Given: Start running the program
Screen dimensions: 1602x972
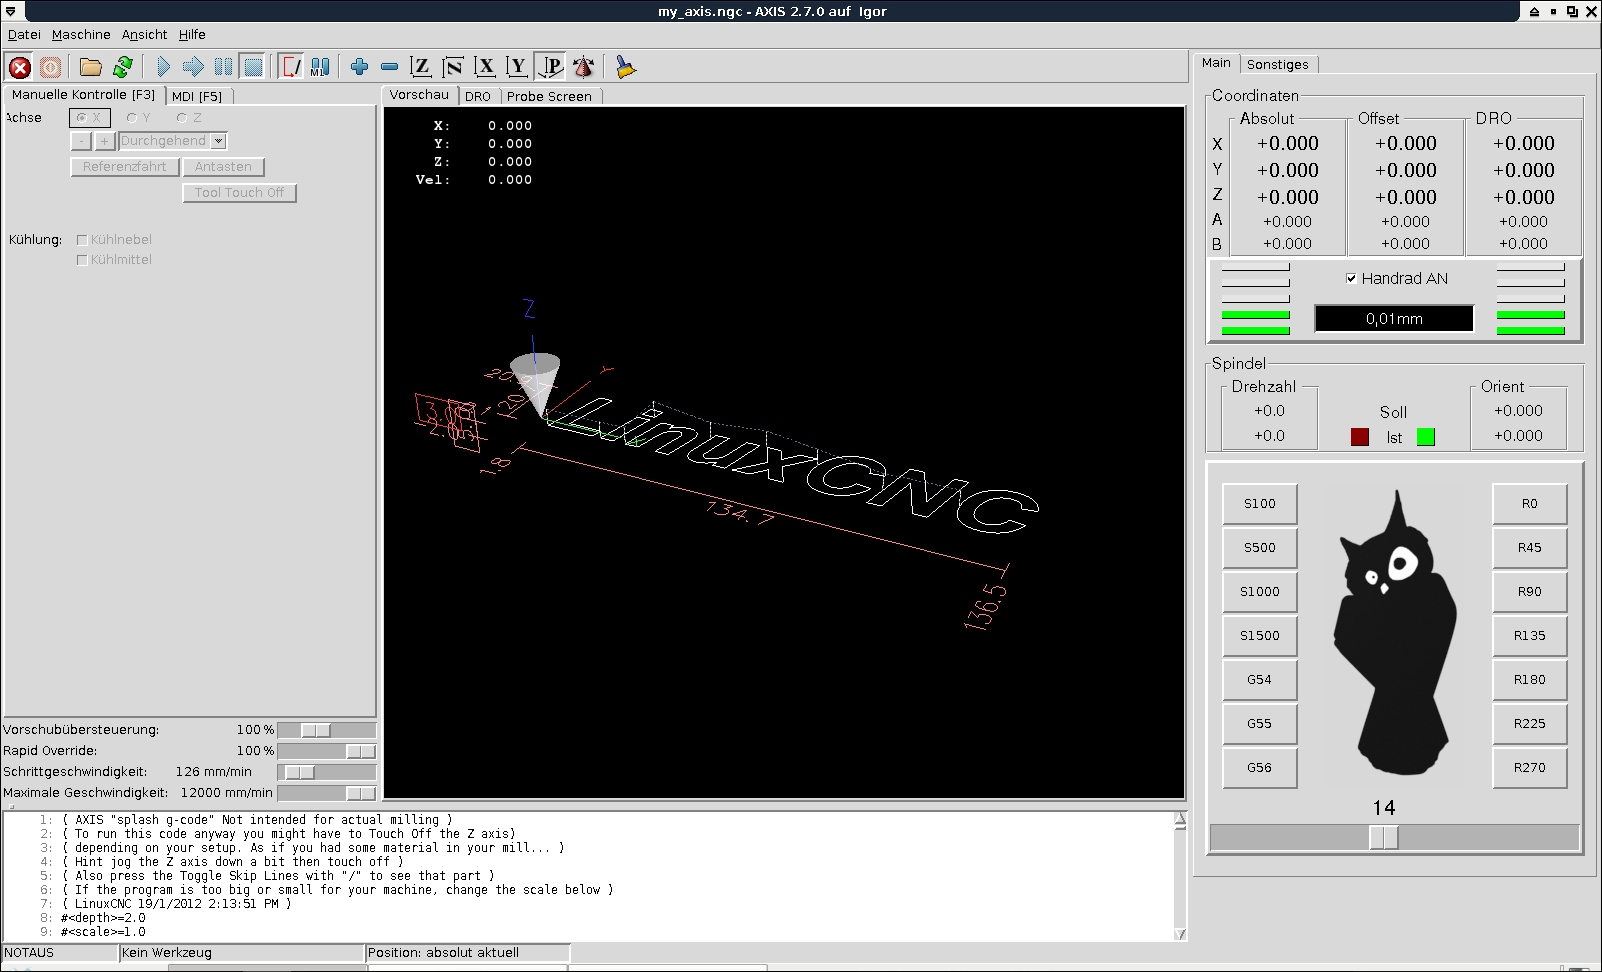Looking at the screenshot, I should 163,67.
